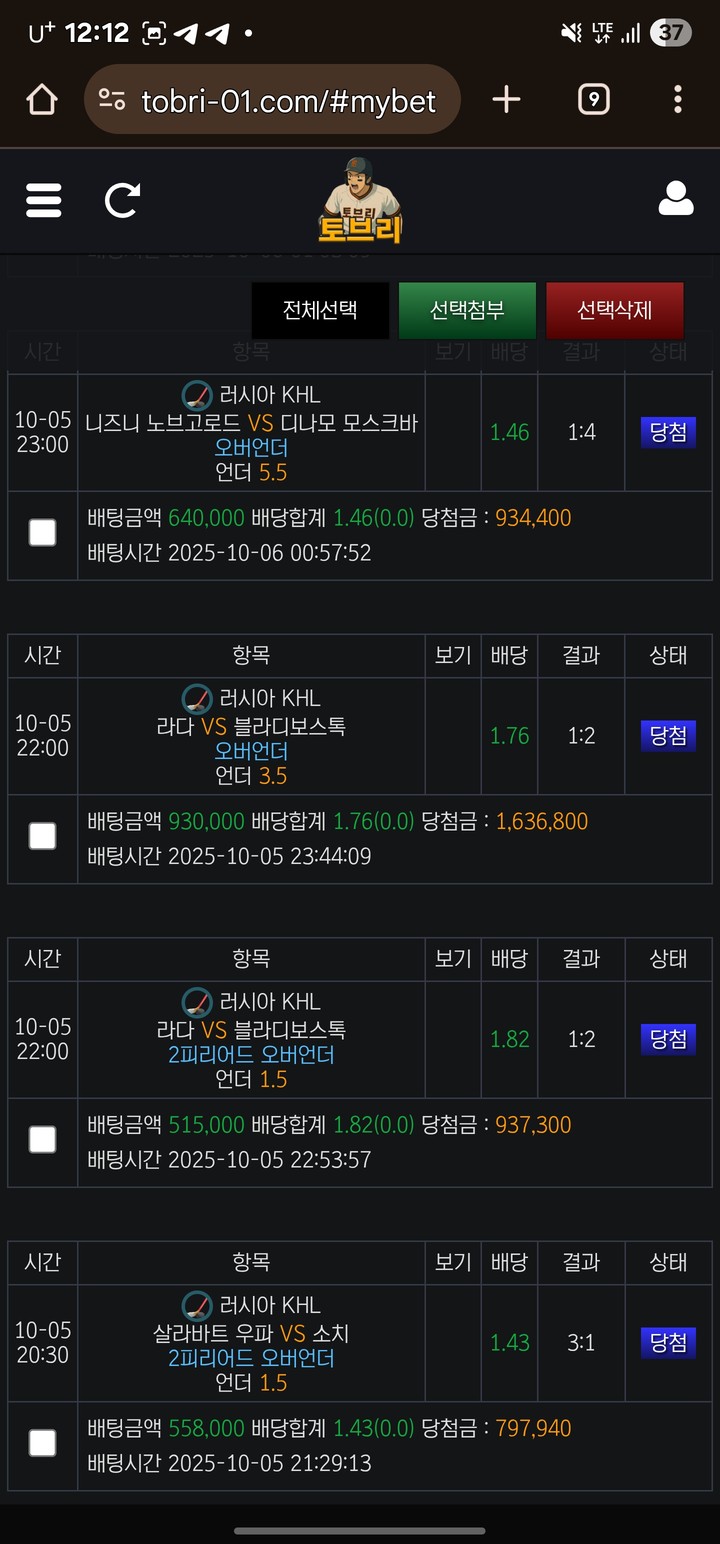This screenshot has width=720, height=1544.
Task: Check the 640,000 bet checkbox
Action: click(42, 533)
